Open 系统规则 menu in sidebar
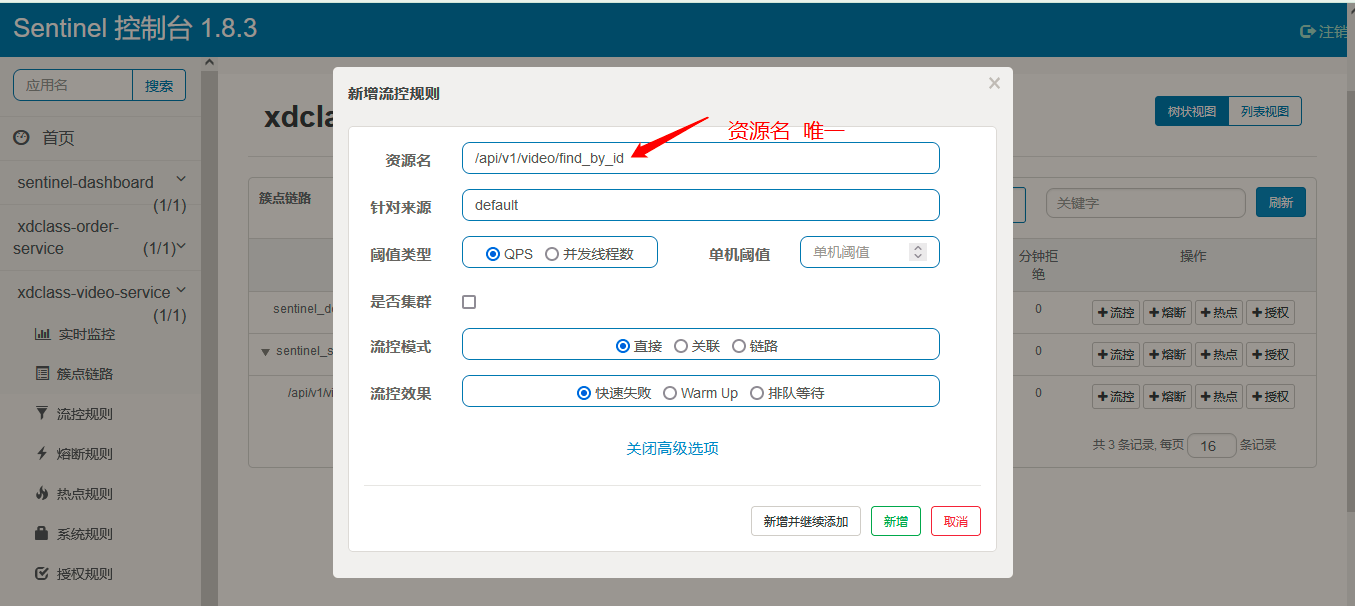 (x=85, y=534)
